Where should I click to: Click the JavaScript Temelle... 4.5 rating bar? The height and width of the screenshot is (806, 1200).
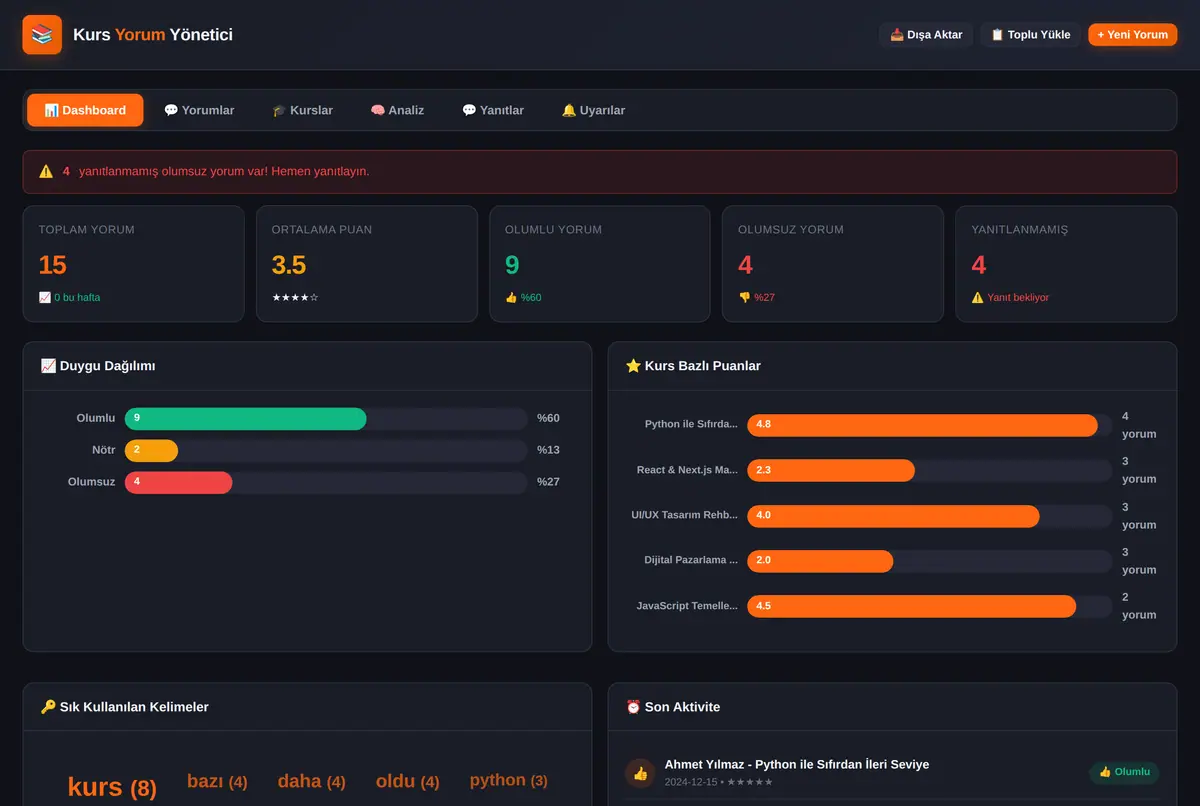(911, 606)
